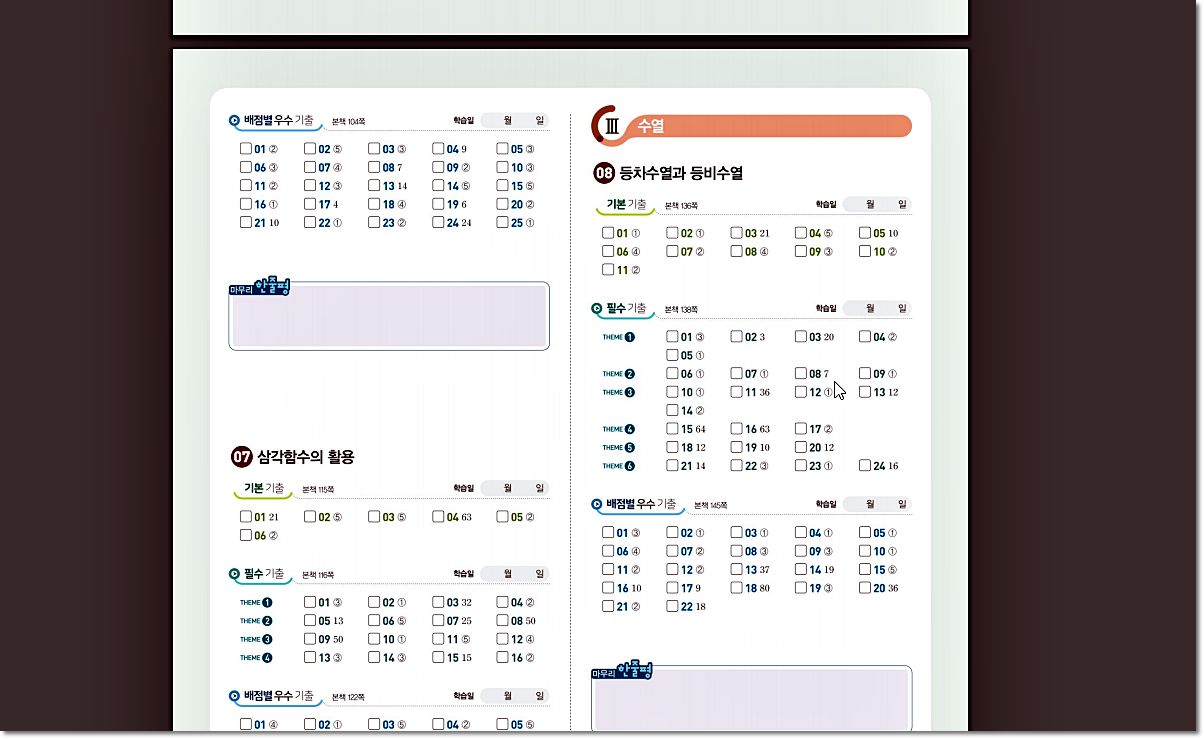Tick the checkbox for answer '13 37'
The height and width of the screenshot is (739, 1204).
tap(737, 570)
